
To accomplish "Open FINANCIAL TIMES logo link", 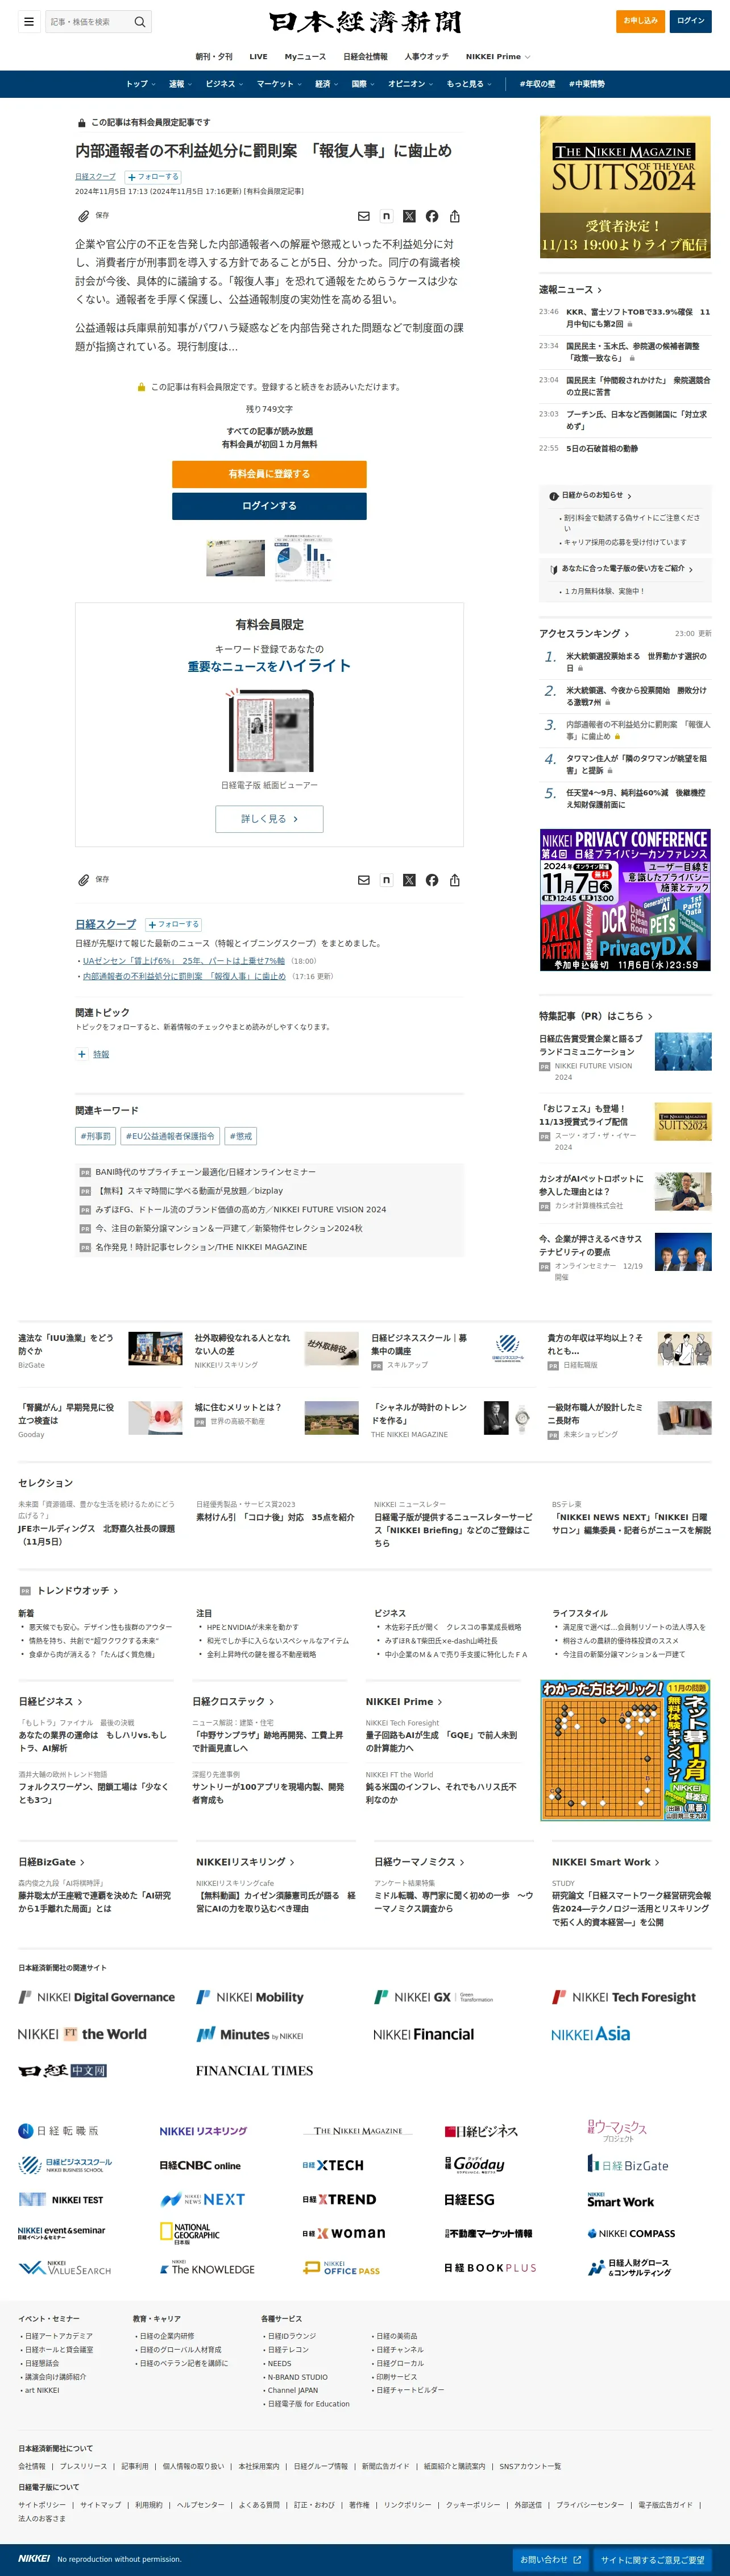I will [x=254, y=2071].
